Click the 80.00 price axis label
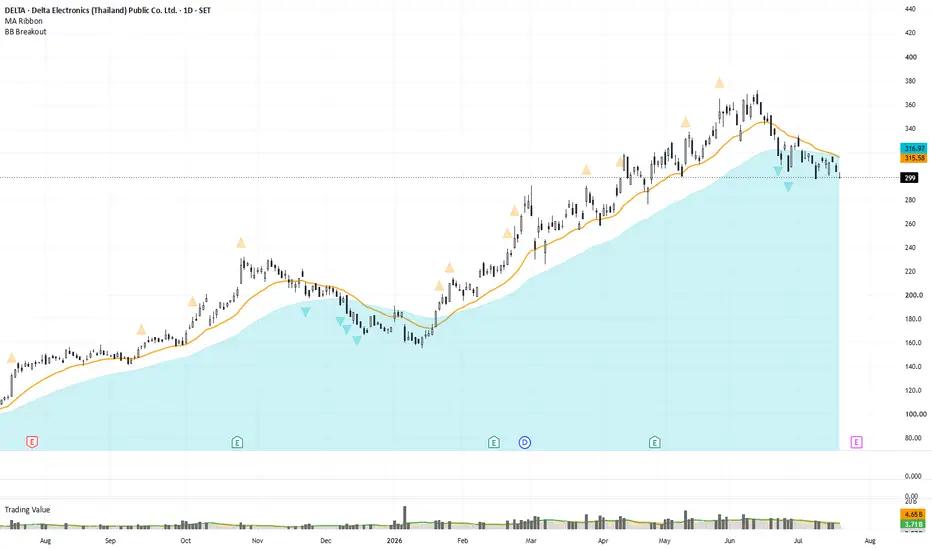Viewport: 932px width, 550px height. [913, 438]
